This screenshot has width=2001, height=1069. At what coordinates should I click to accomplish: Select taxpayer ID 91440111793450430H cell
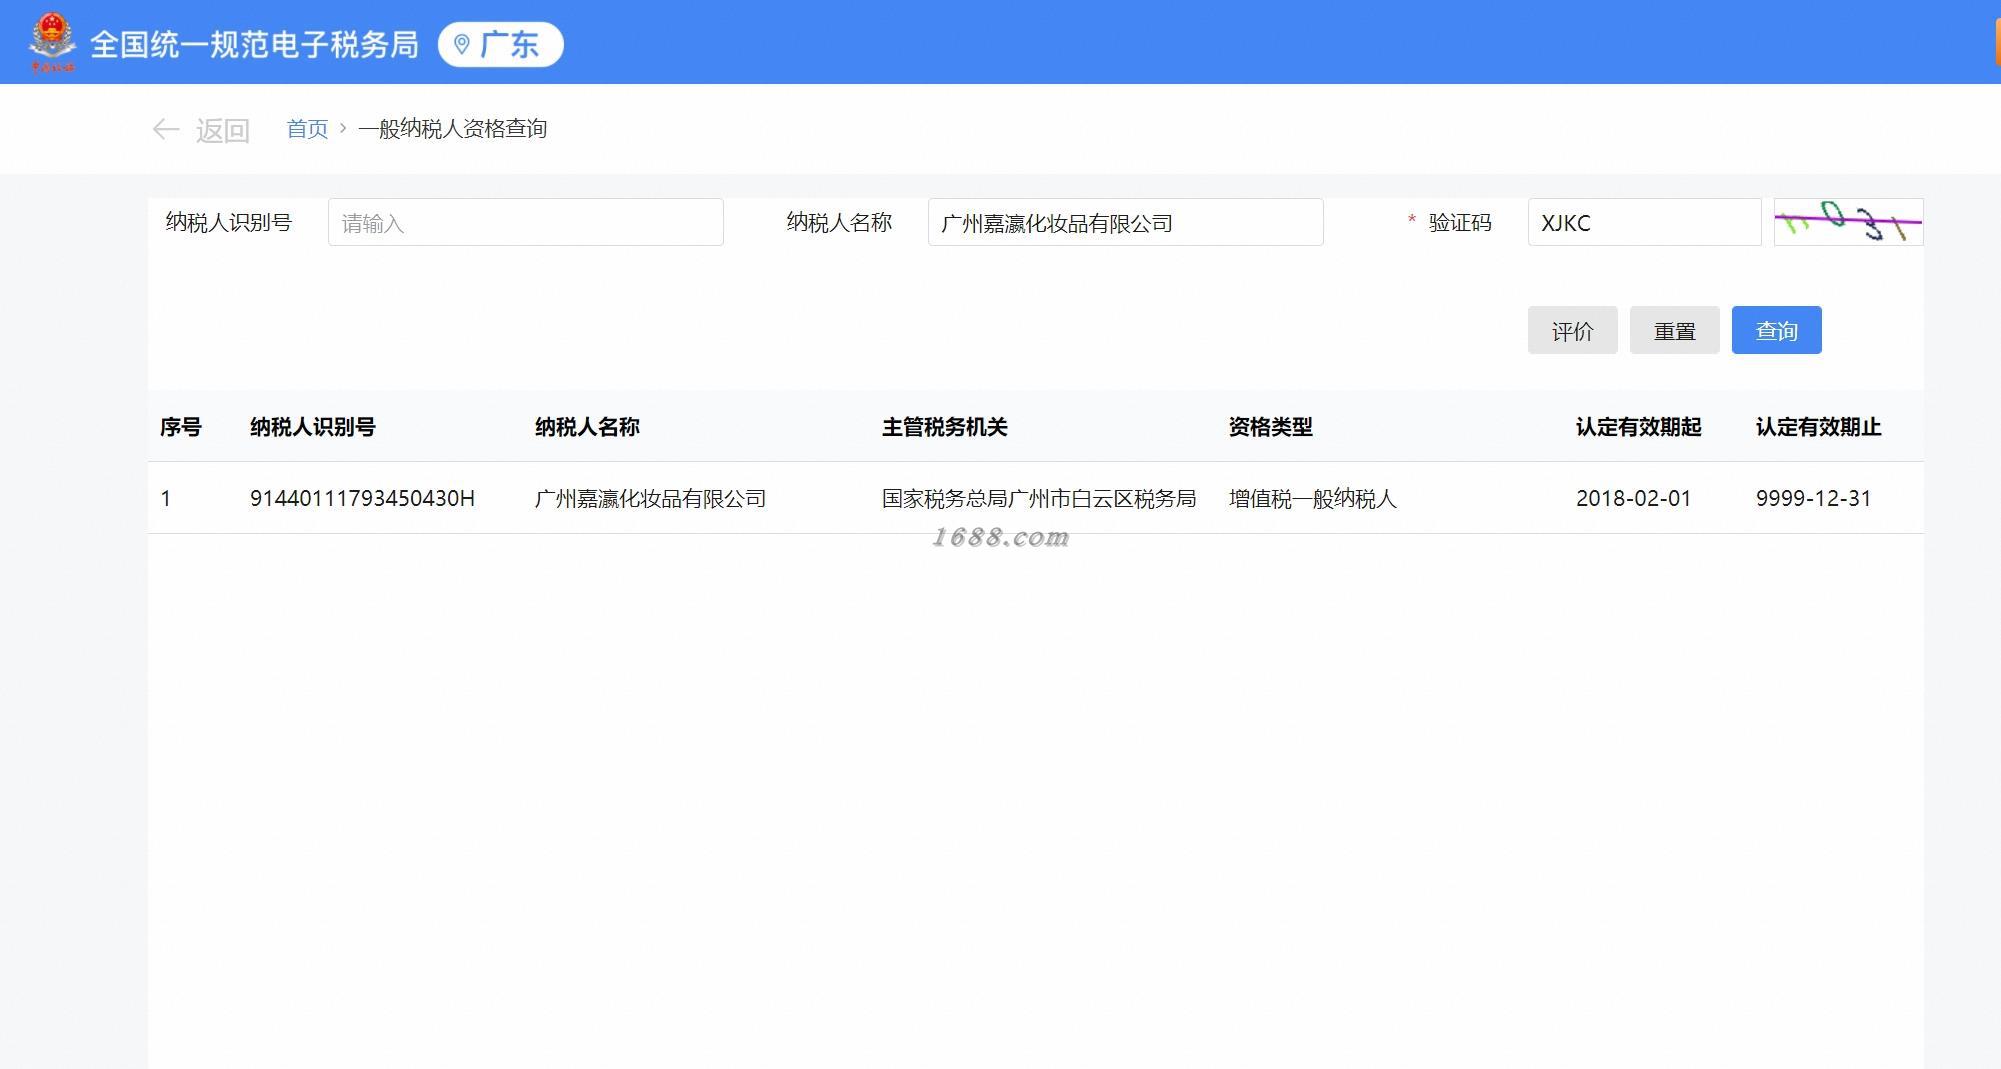362,498
